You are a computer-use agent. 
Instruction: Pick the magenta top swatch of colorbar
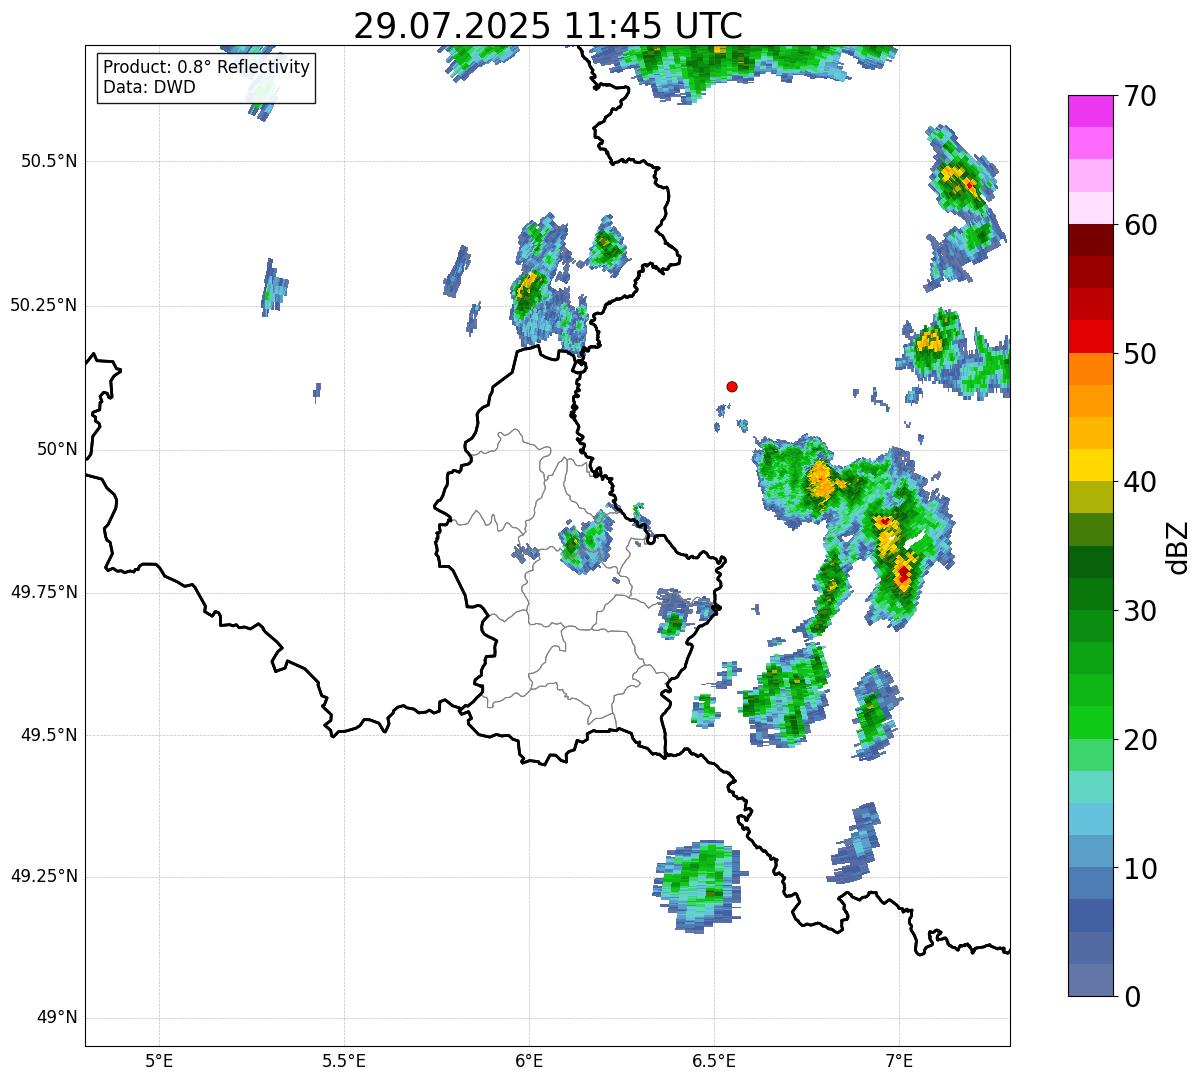click(x=1090, y=111)
